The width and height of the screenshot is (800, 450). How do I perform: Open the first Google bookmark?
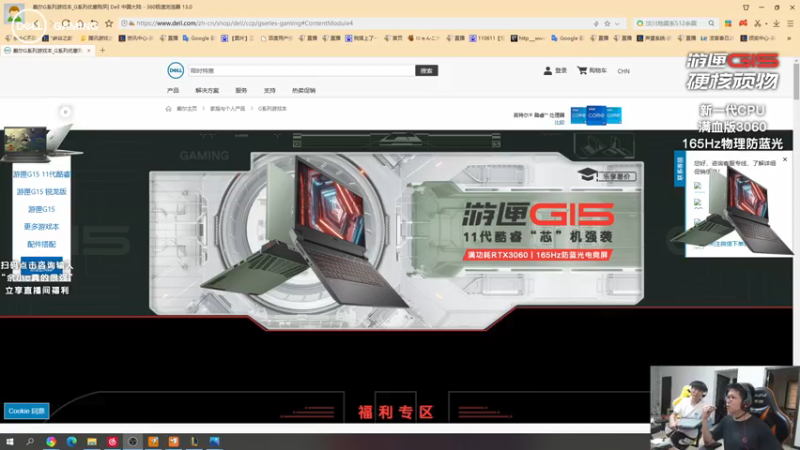(x=199, y=38)
